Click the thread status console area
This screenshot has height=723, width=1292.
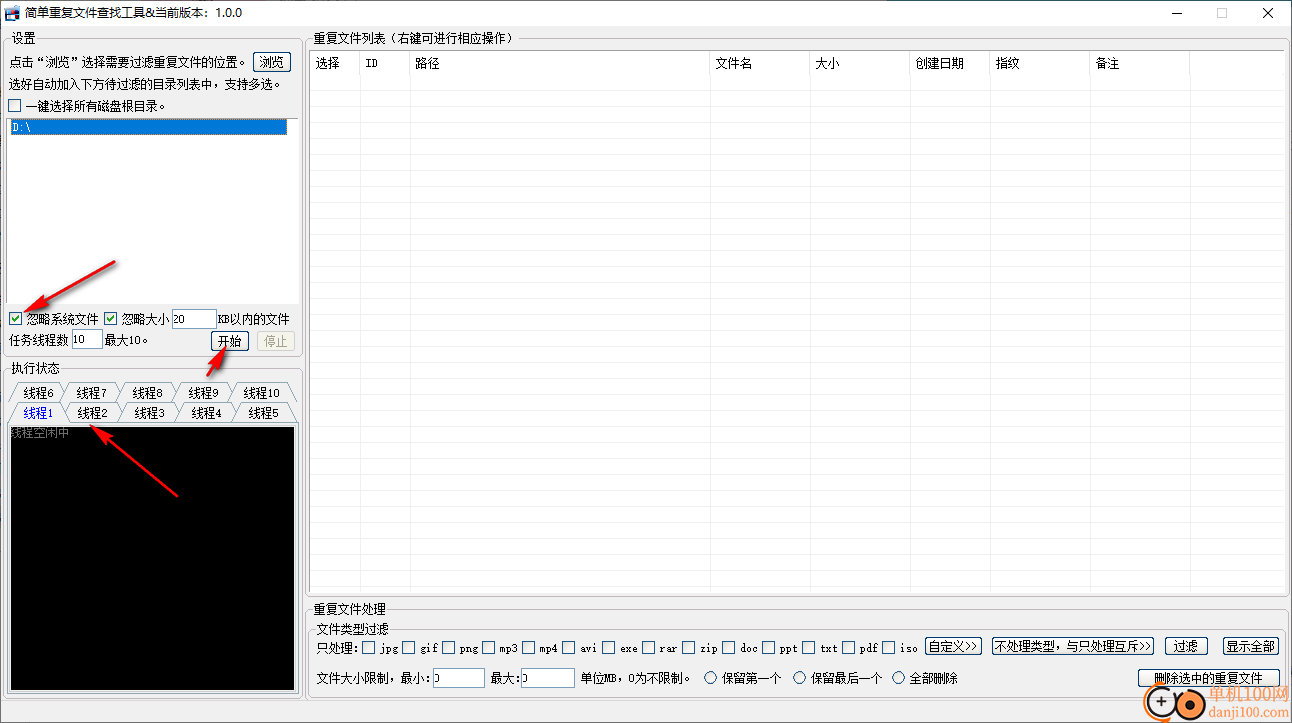pyautogui.click(x=152, y=558)
